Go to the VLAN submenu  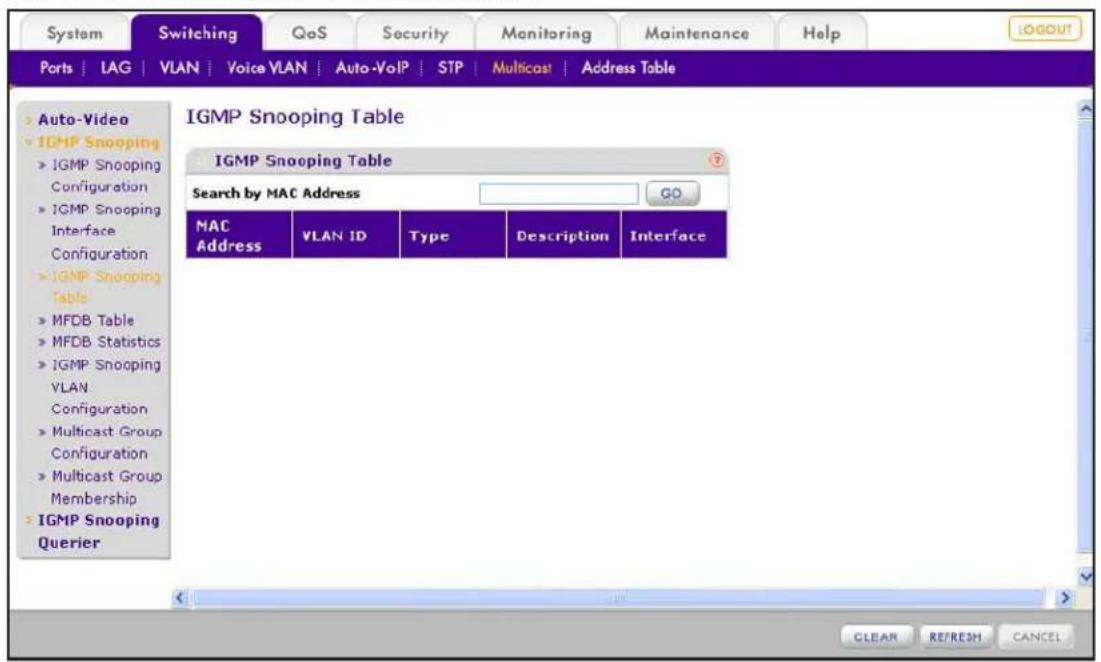coord(179,68)
